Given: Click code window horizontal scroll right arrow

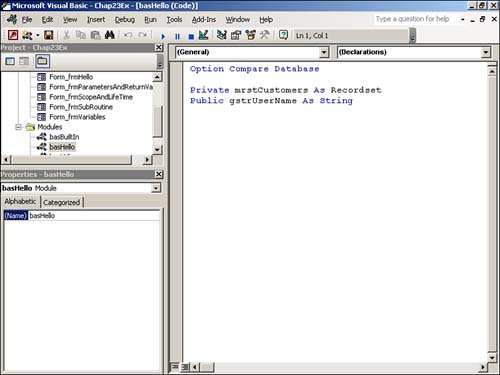Looking at the screenshot, I should pos(482,367).
